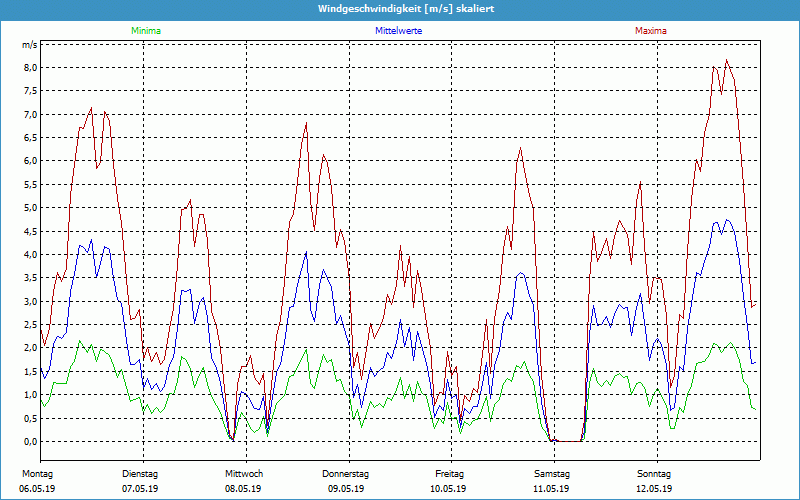Click the m/s unit label
The width and height of the screenshot is (800, 500).
pos(30,45)
